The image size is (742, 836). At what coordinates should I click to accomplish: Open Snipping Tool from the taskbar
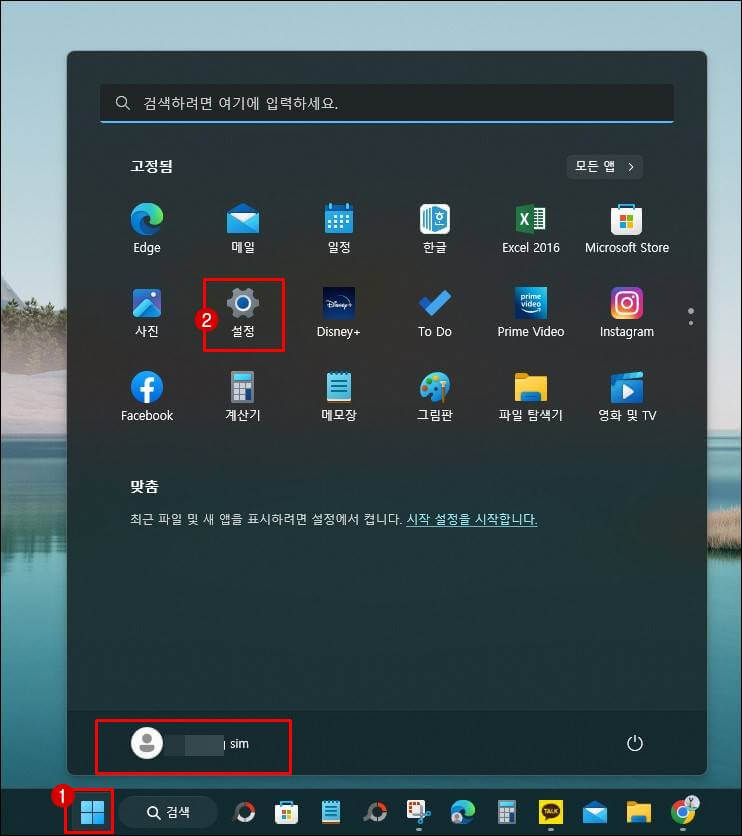click(418, 812)
